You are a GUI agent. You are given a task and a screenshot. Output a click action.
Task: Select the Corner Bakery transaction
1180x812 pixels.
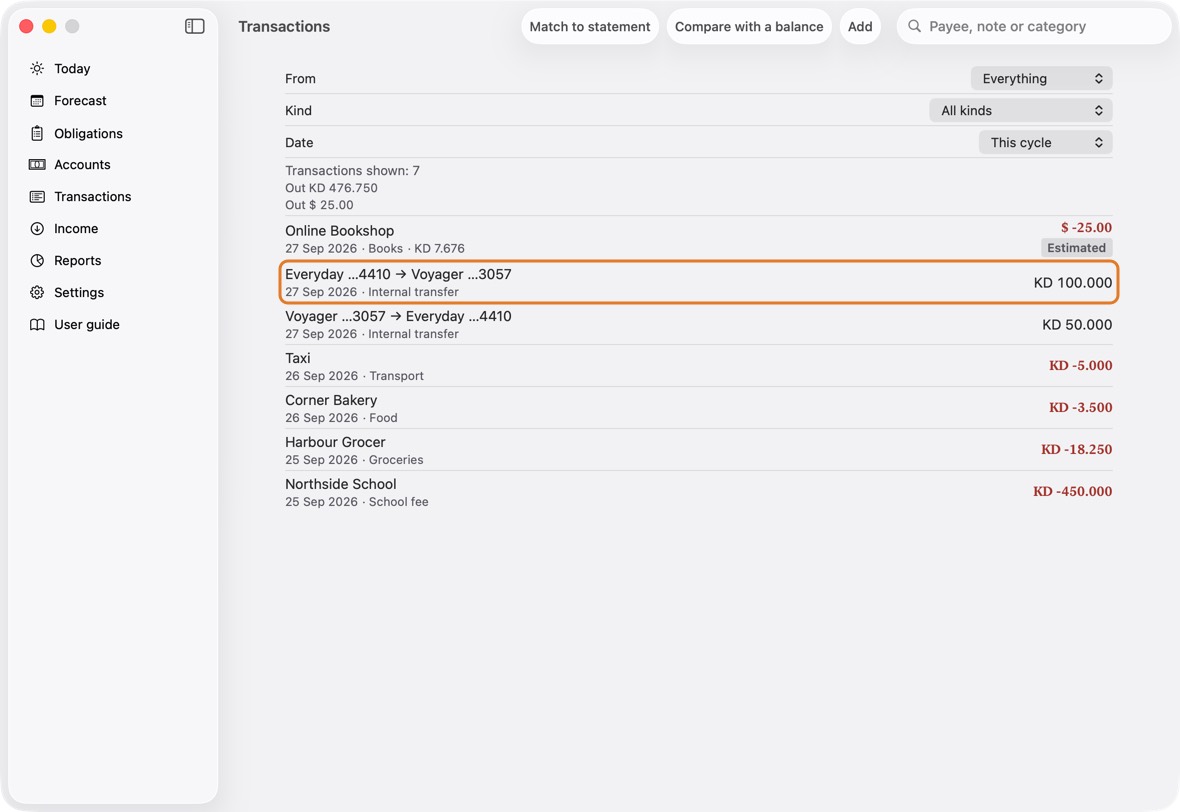tap(698, 409)
